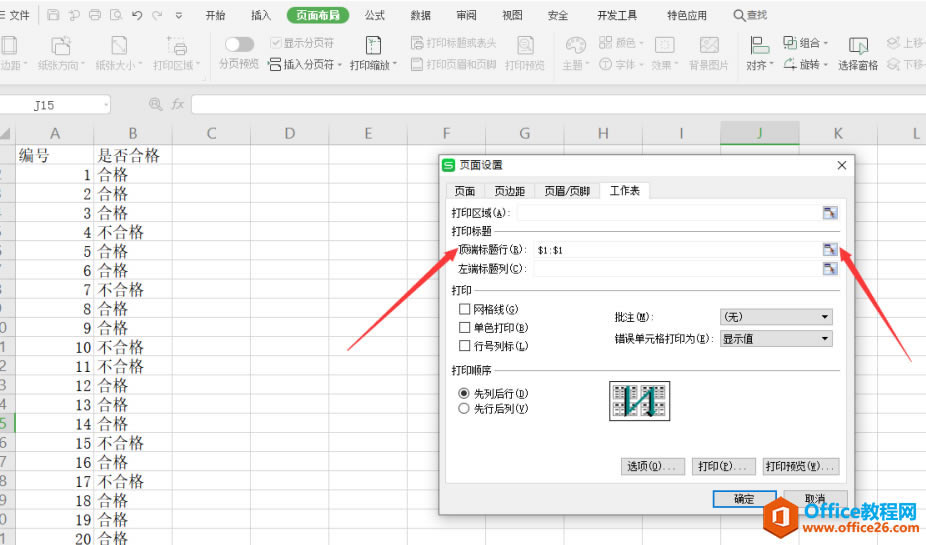This screenshot has width=926, height=545.
Task: Switch to the 开始 ribbon tab
Action: [x=215, y=15]
